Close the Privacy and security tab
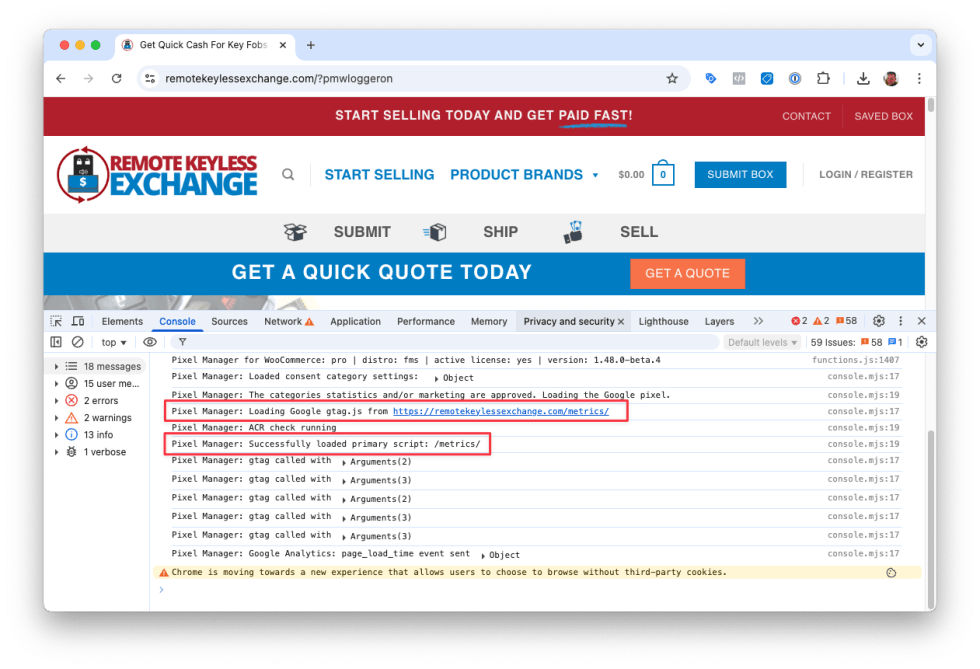The image size is (980, 669). (x=621, y=321)
